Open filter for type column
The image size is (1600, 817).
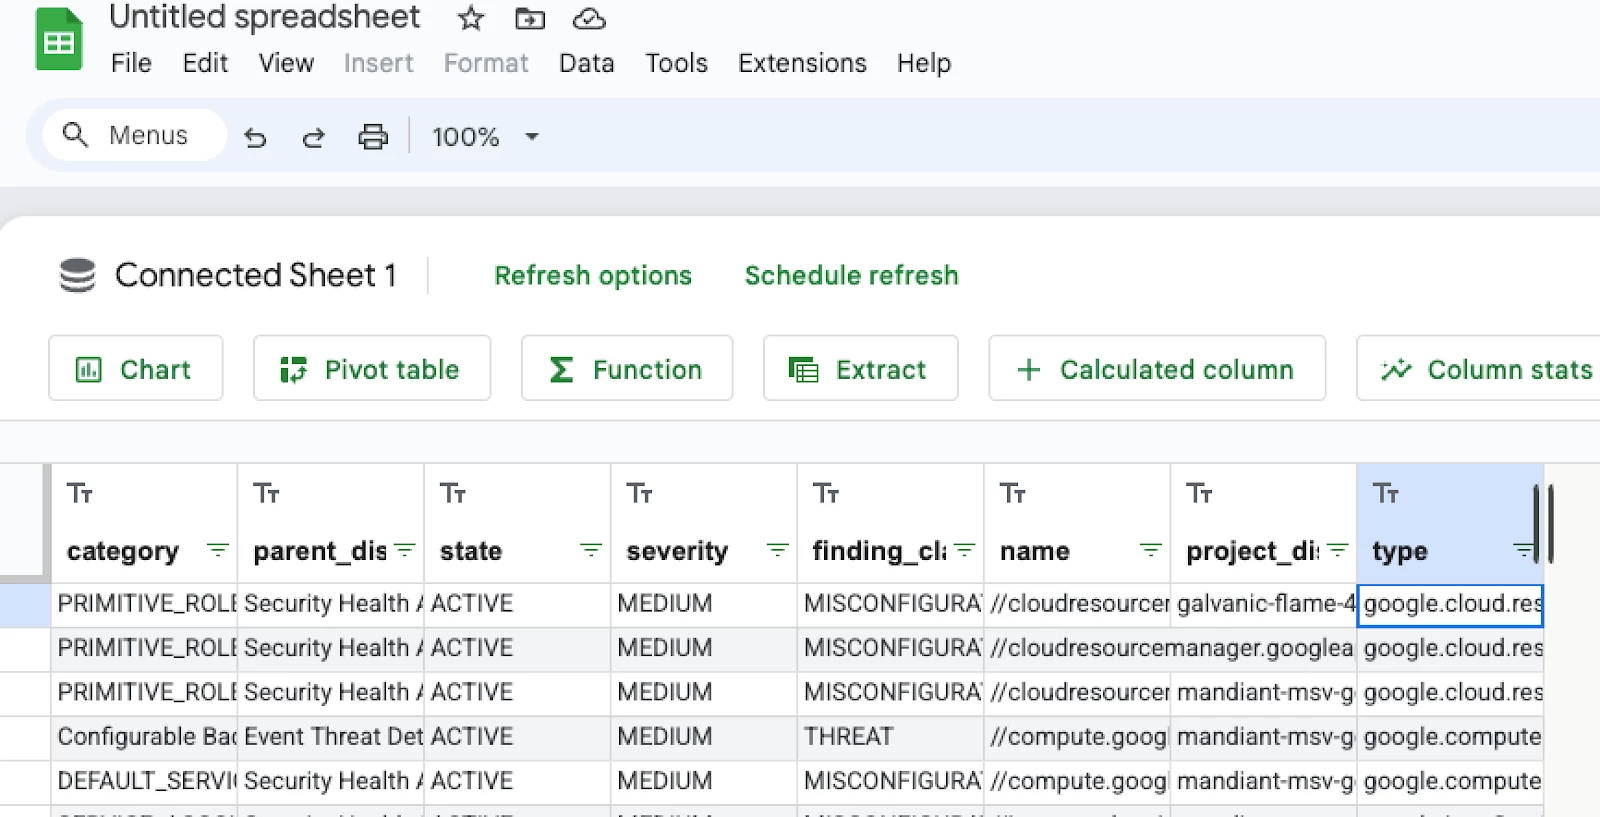coord(1523,550)
